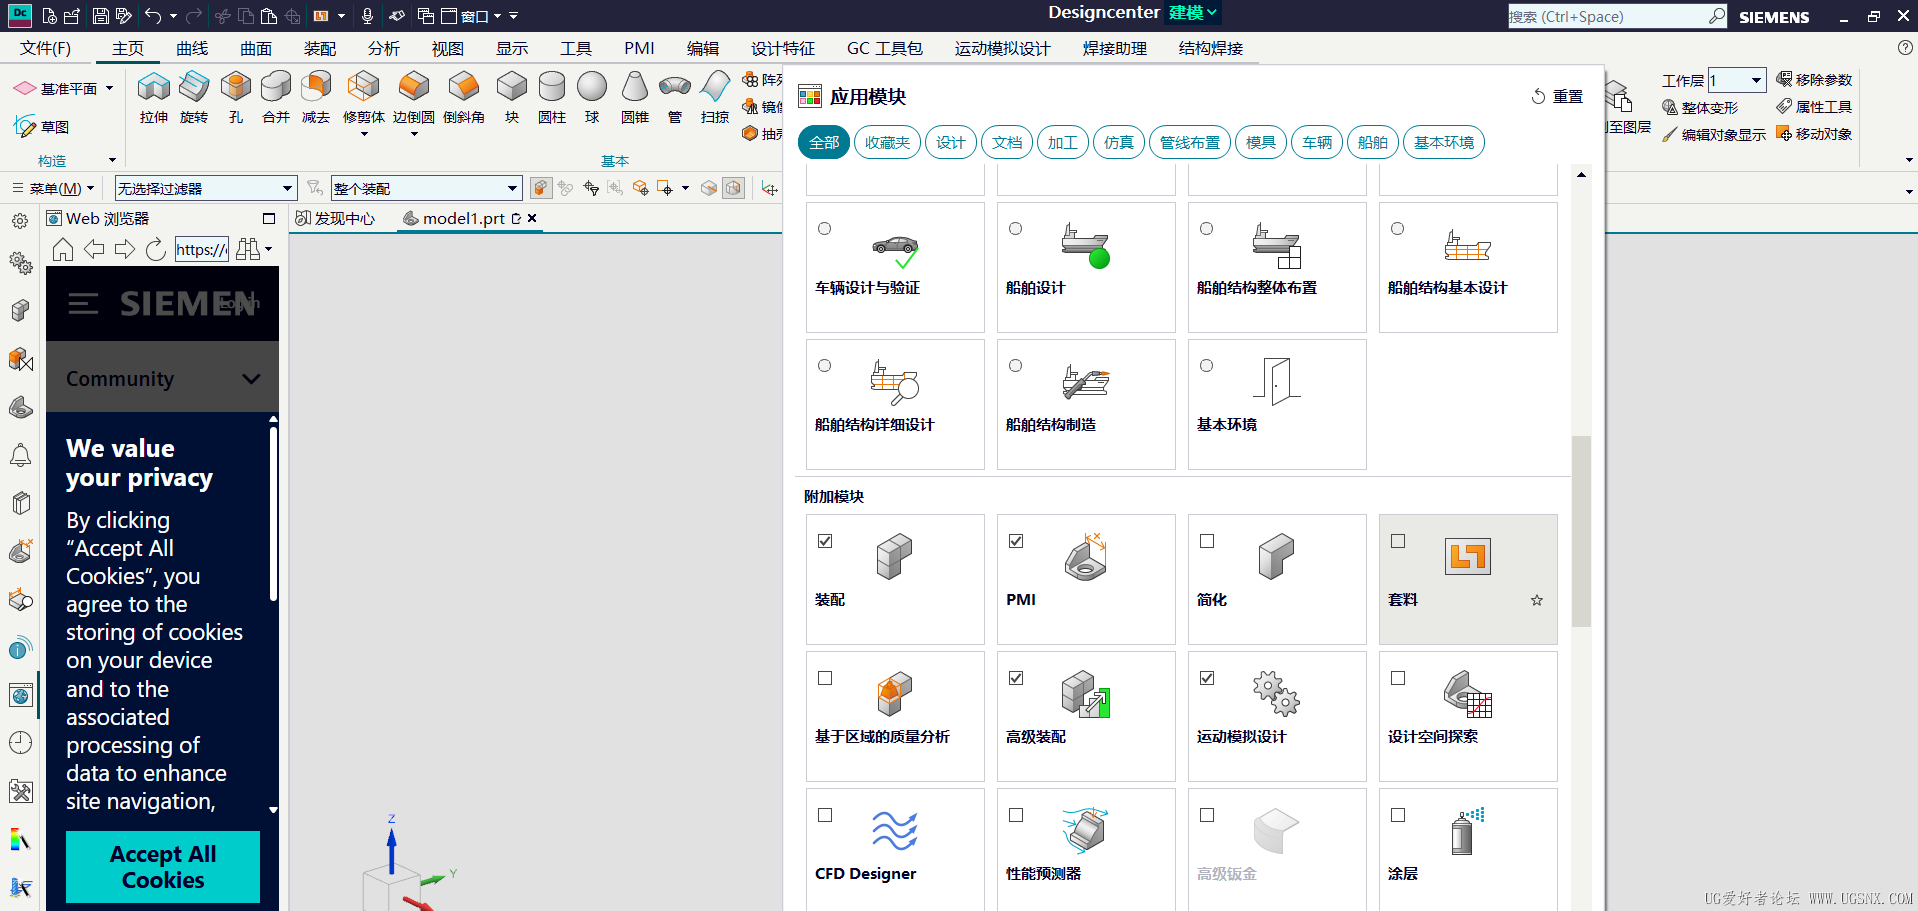
Task: Select the 车辆设计与验证 radio button
Action: 824,229
